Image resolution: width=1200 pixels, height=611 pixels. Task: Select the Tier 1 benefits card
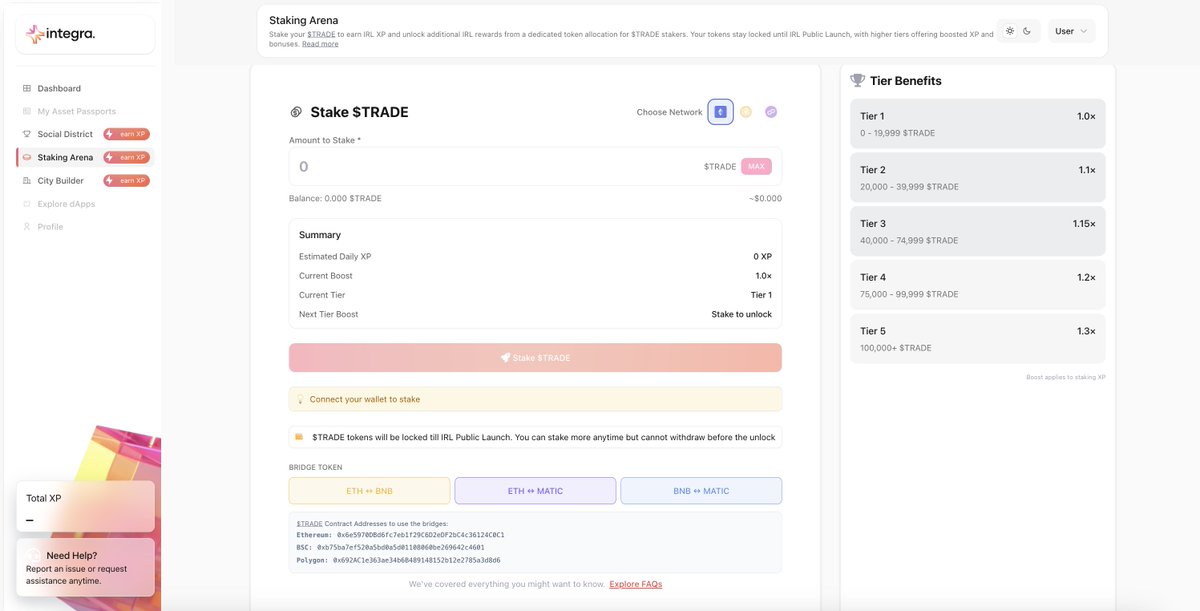click(x=977, y=124)
